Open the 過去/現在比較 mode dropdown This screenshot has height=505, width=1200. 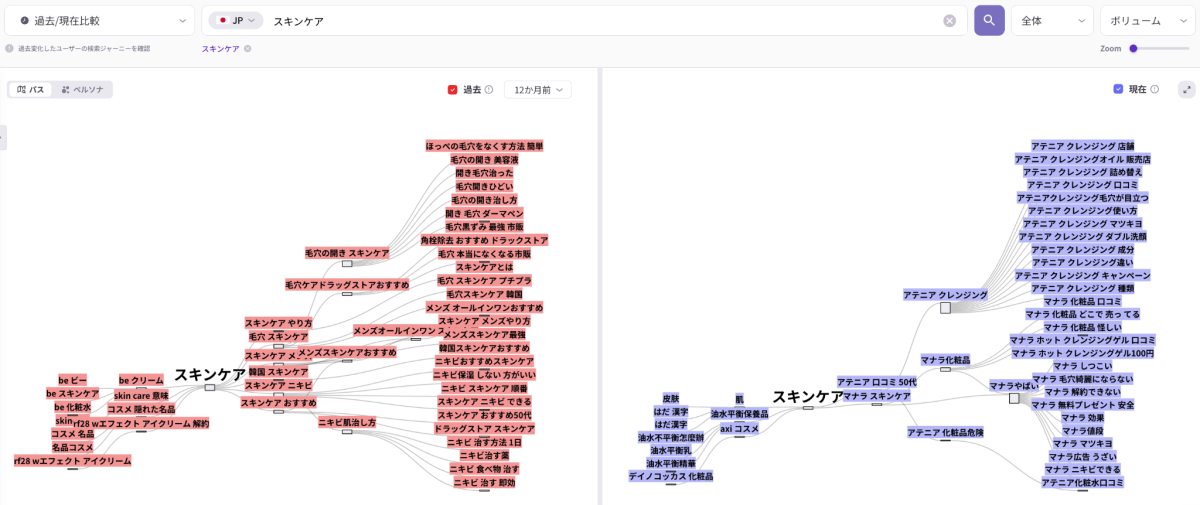[100, 20]
